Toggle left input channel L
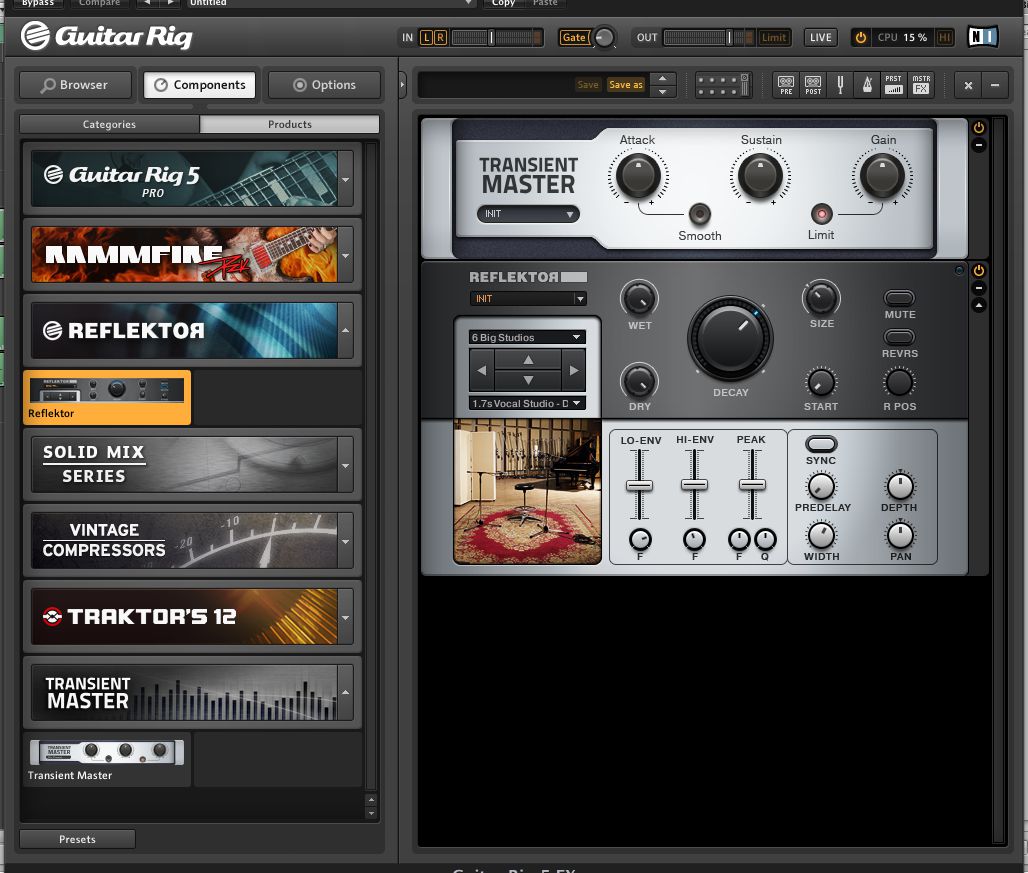The width and height of the screenshot is (1028, 873). (426, 37)
